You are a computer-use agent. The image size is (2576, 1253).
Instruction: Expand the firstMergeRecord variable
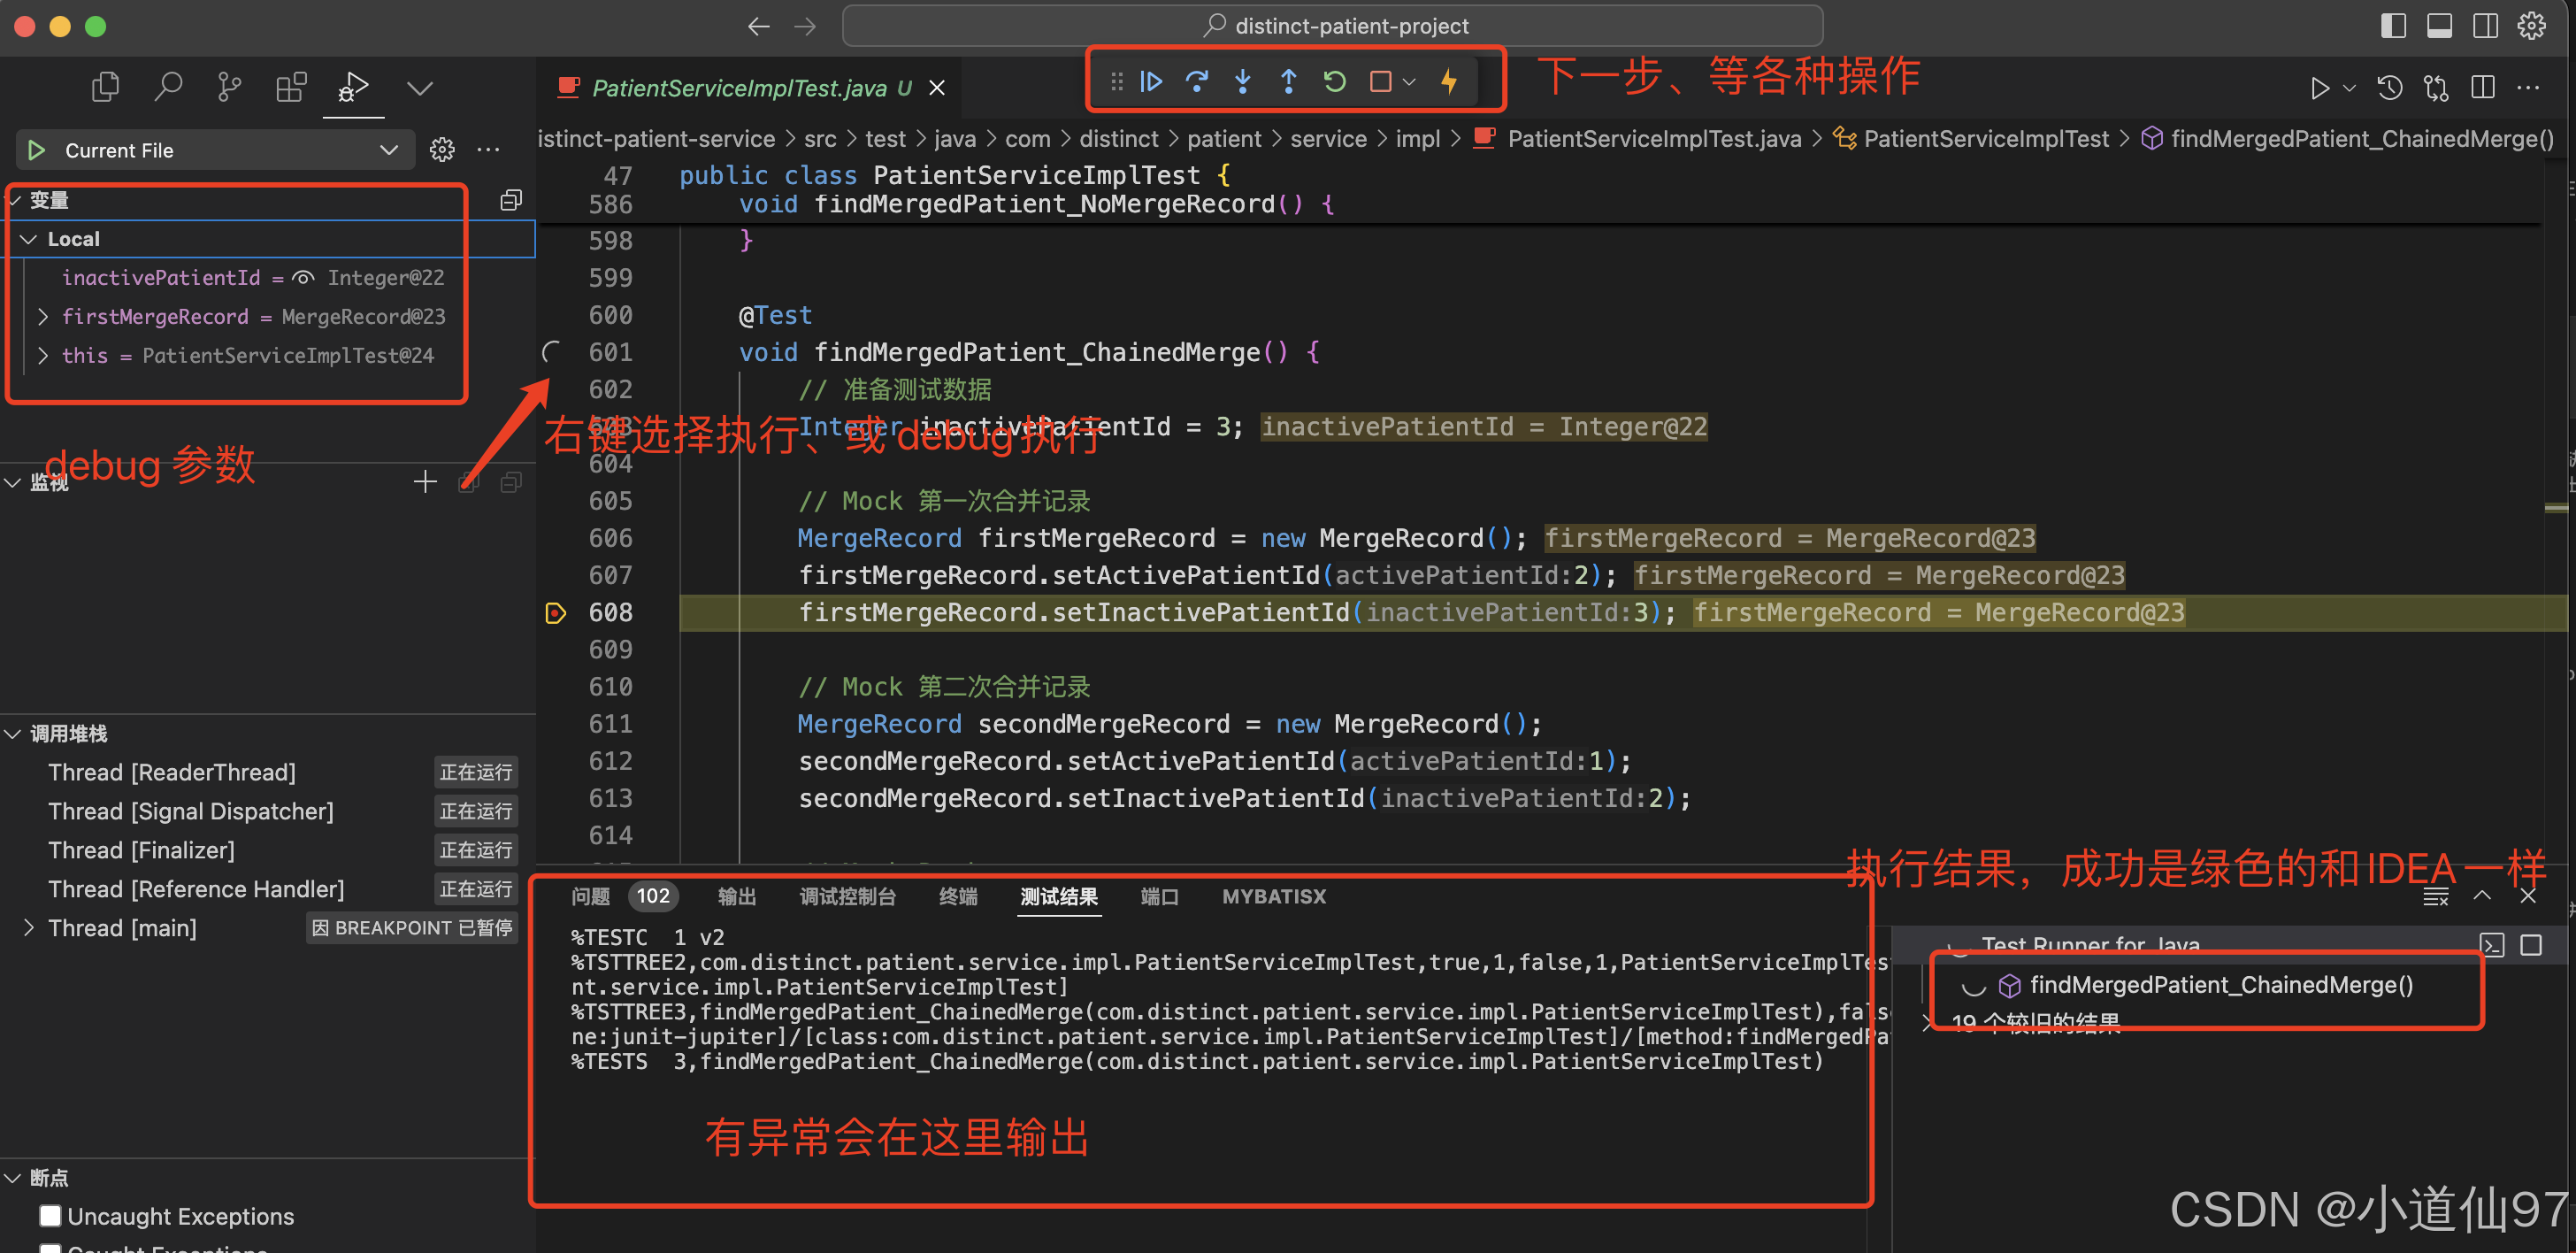click(x=43, y=317)
